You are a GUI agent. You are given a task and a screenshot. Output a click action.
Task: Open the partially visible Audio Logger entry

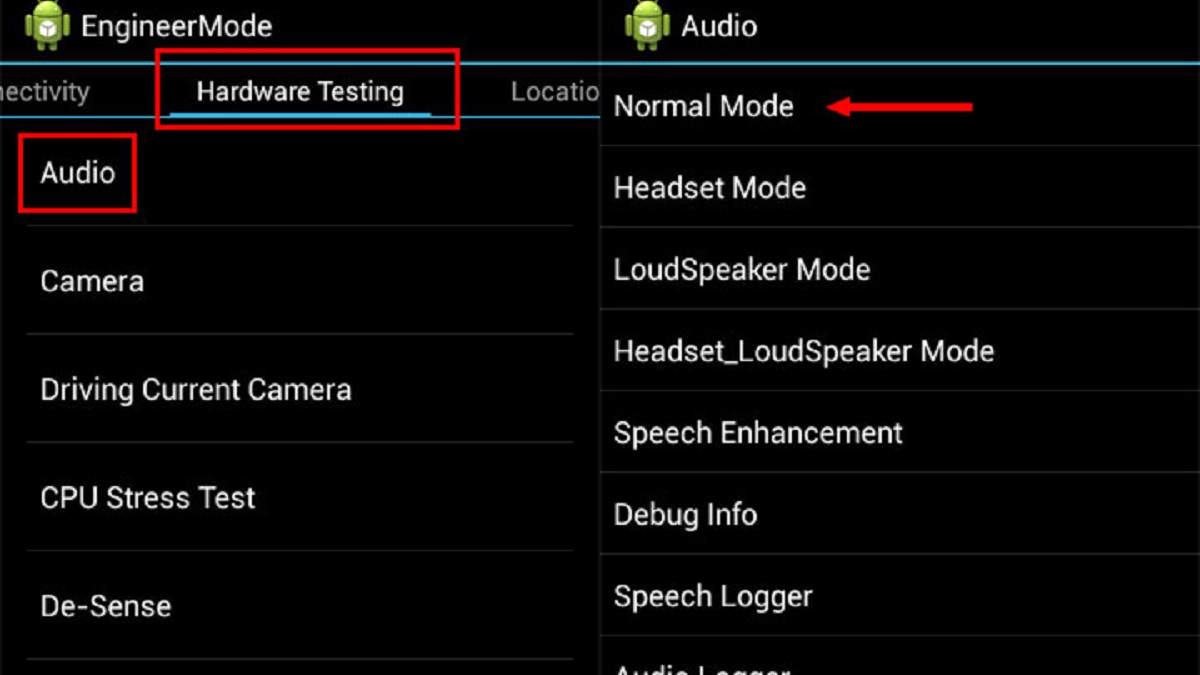coord(900,657)
